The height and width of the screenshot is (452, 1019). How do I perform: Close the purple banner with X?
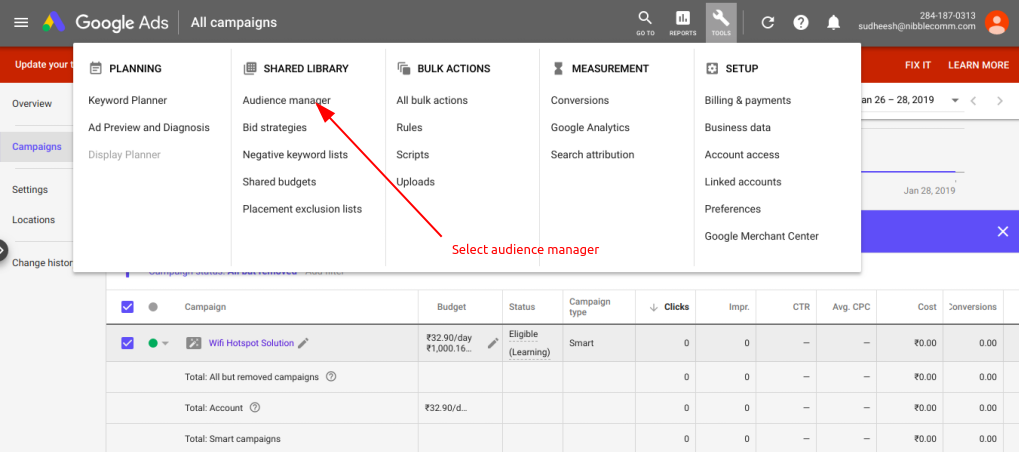[1003, 231]
